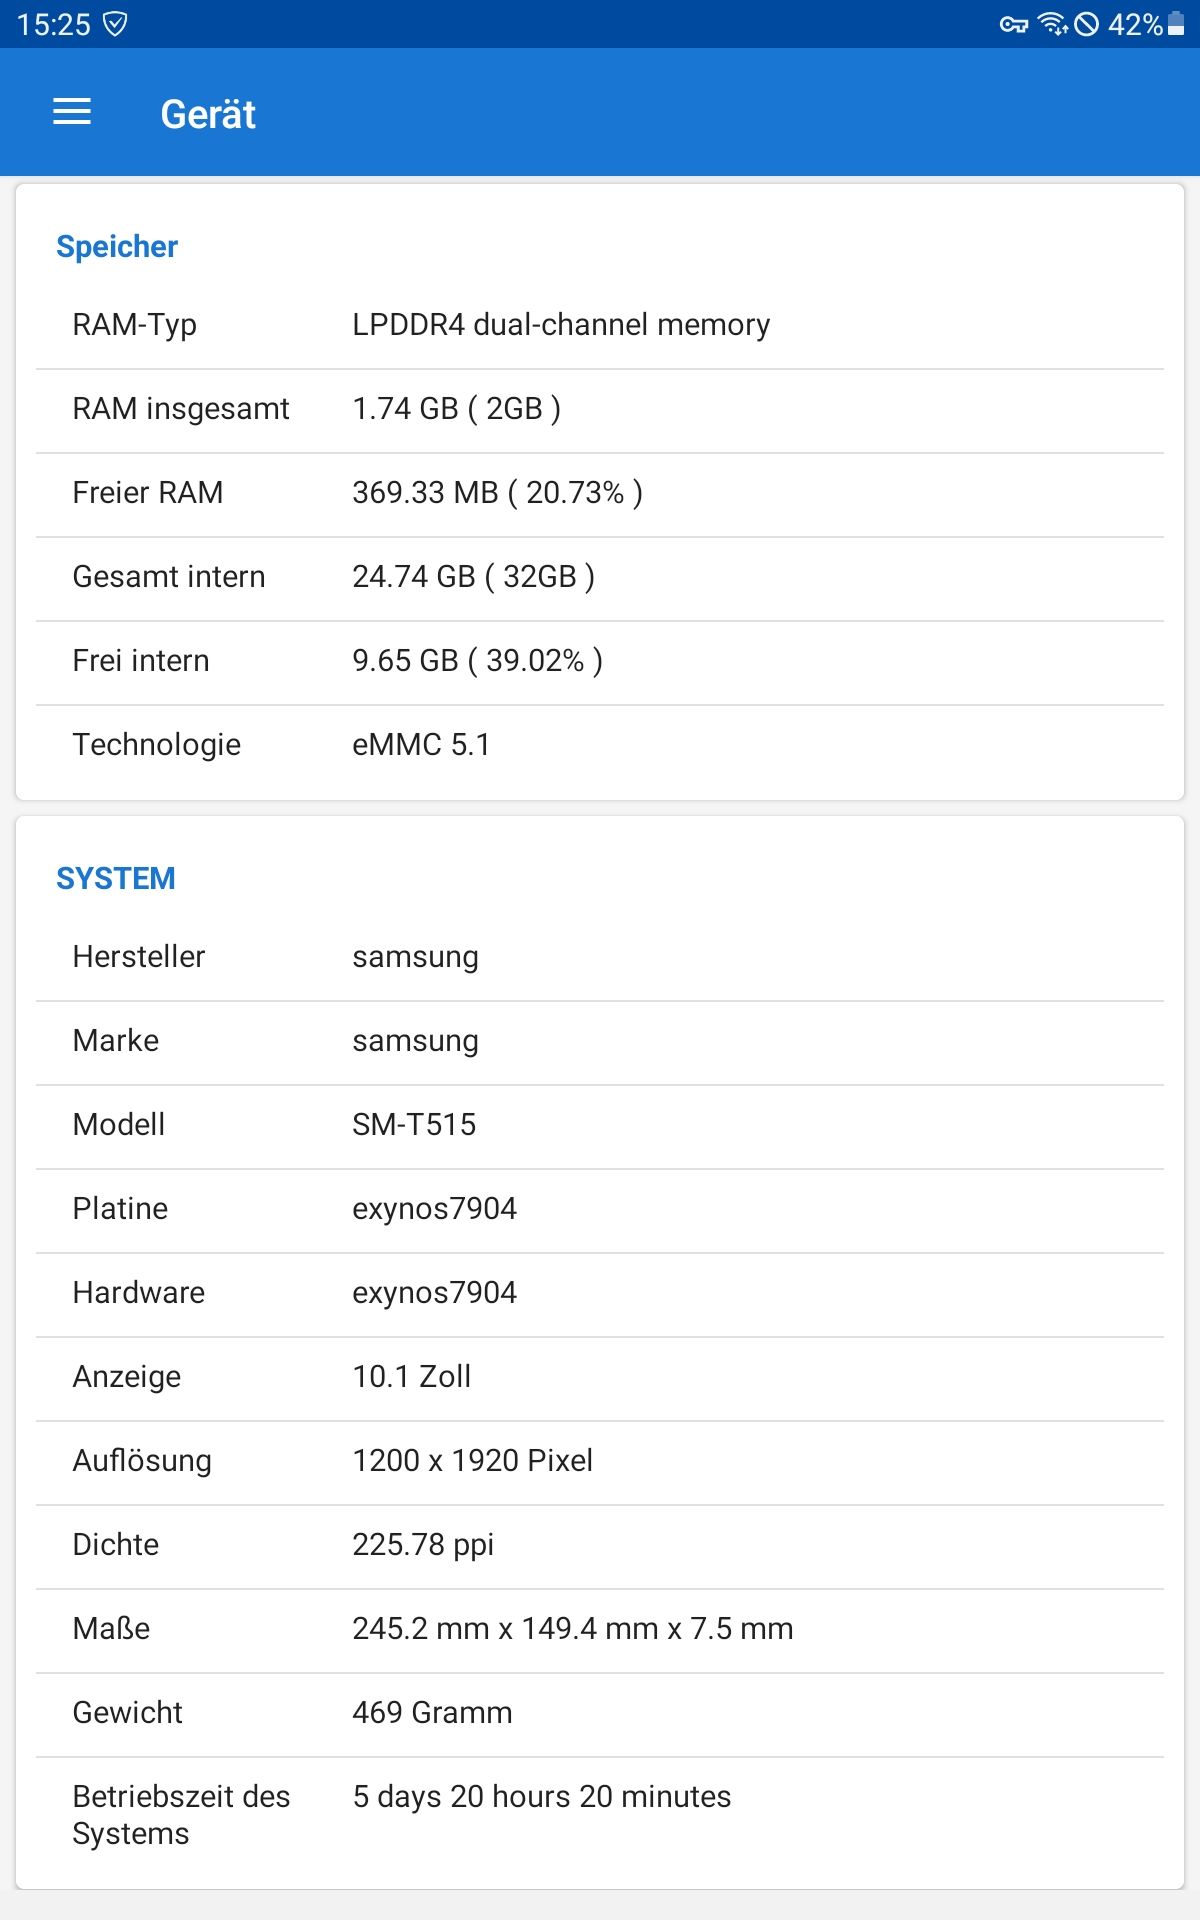Select the Technologie eMMC 5.1 row
The image size is (1200, 1920).
coord(600,745)
